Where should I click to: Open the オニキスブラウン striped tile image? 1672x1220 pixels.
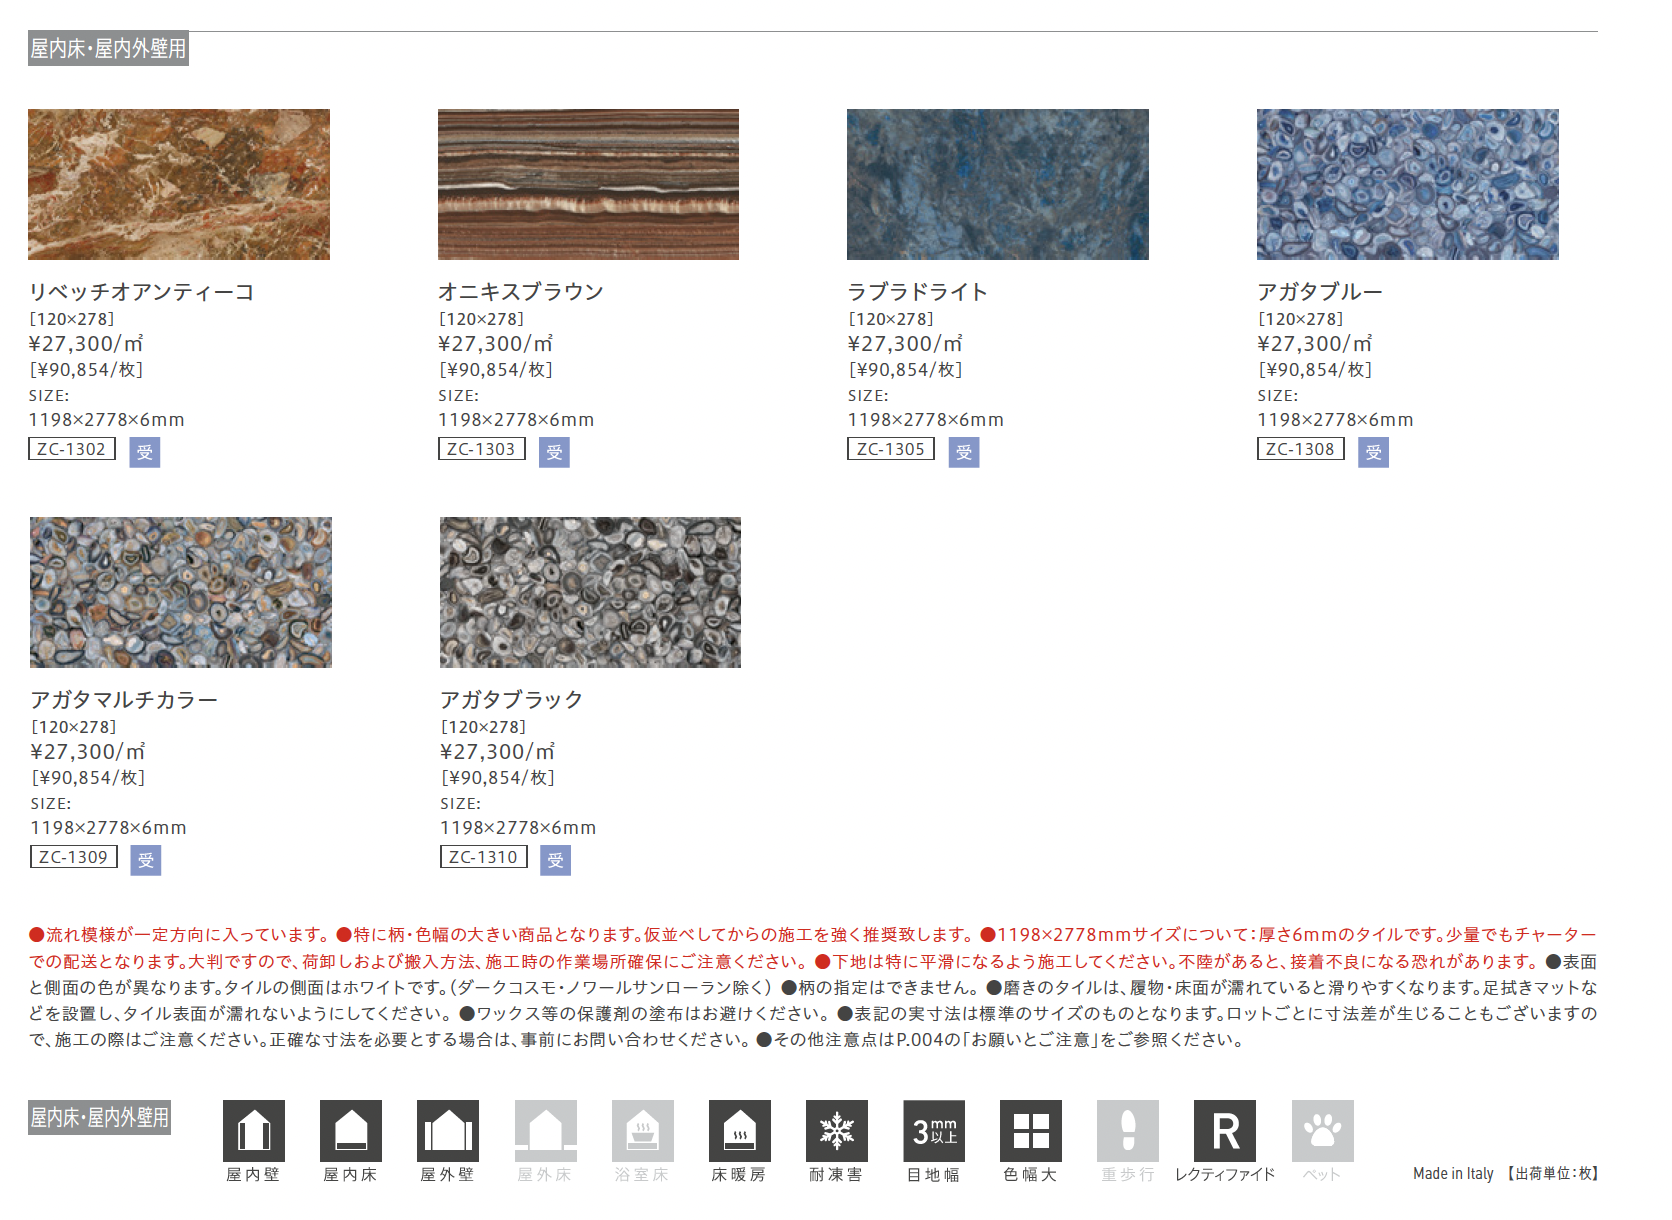point(588,184)
